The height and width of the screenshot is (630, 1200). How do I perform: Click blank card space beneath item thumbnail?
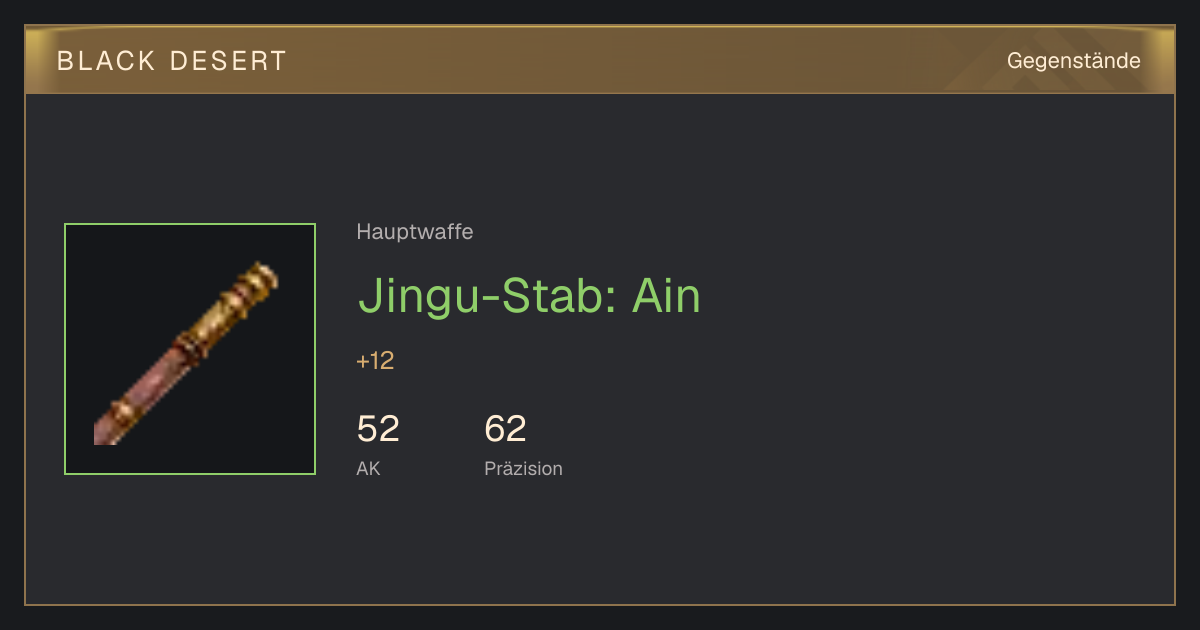click(190, 540)
